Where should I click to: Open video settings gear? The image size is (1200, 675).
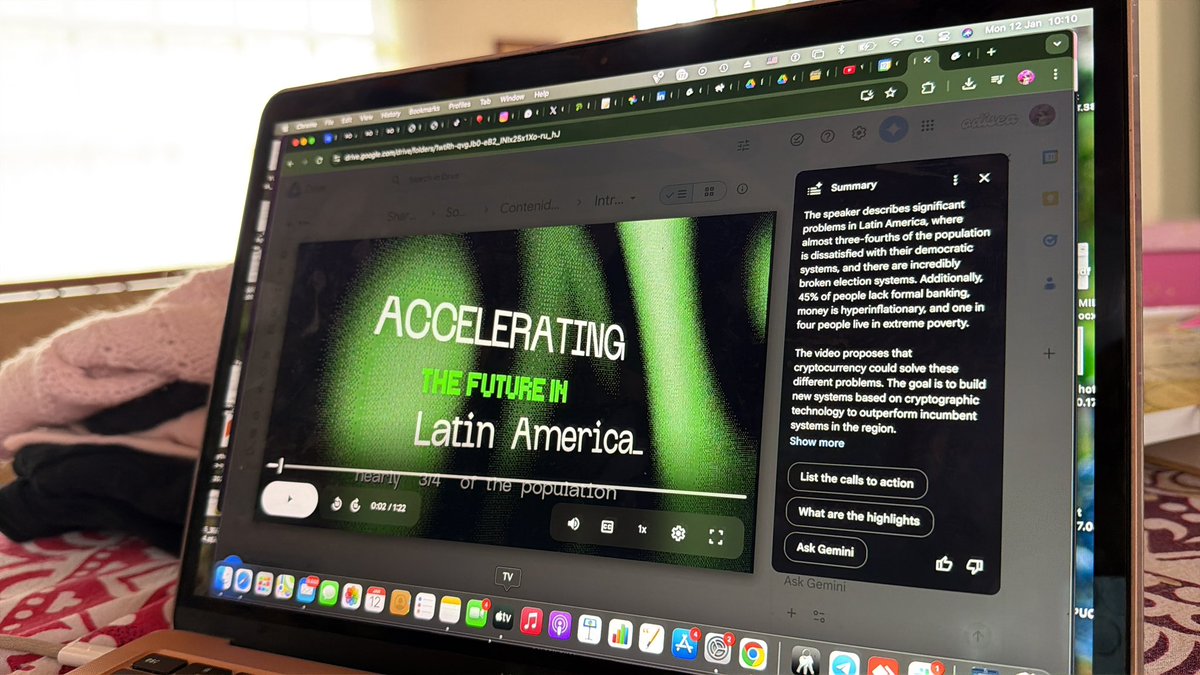pos(678,533)
